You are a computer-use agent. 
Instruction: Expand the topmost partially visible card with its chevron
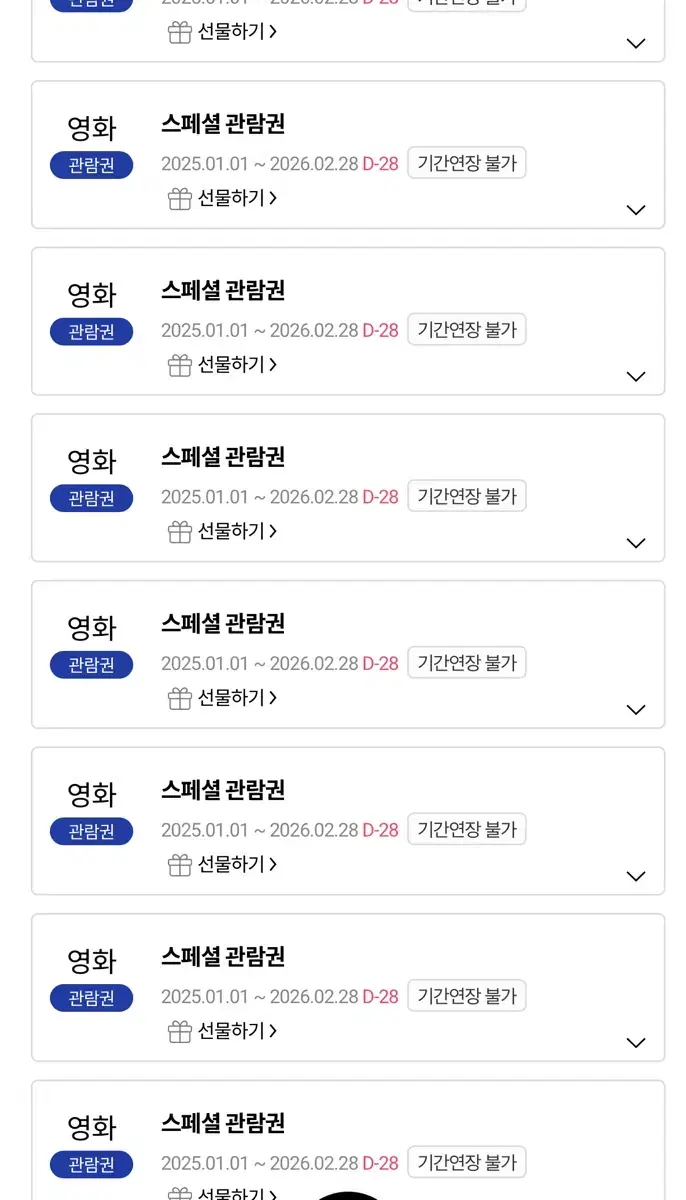636,43
